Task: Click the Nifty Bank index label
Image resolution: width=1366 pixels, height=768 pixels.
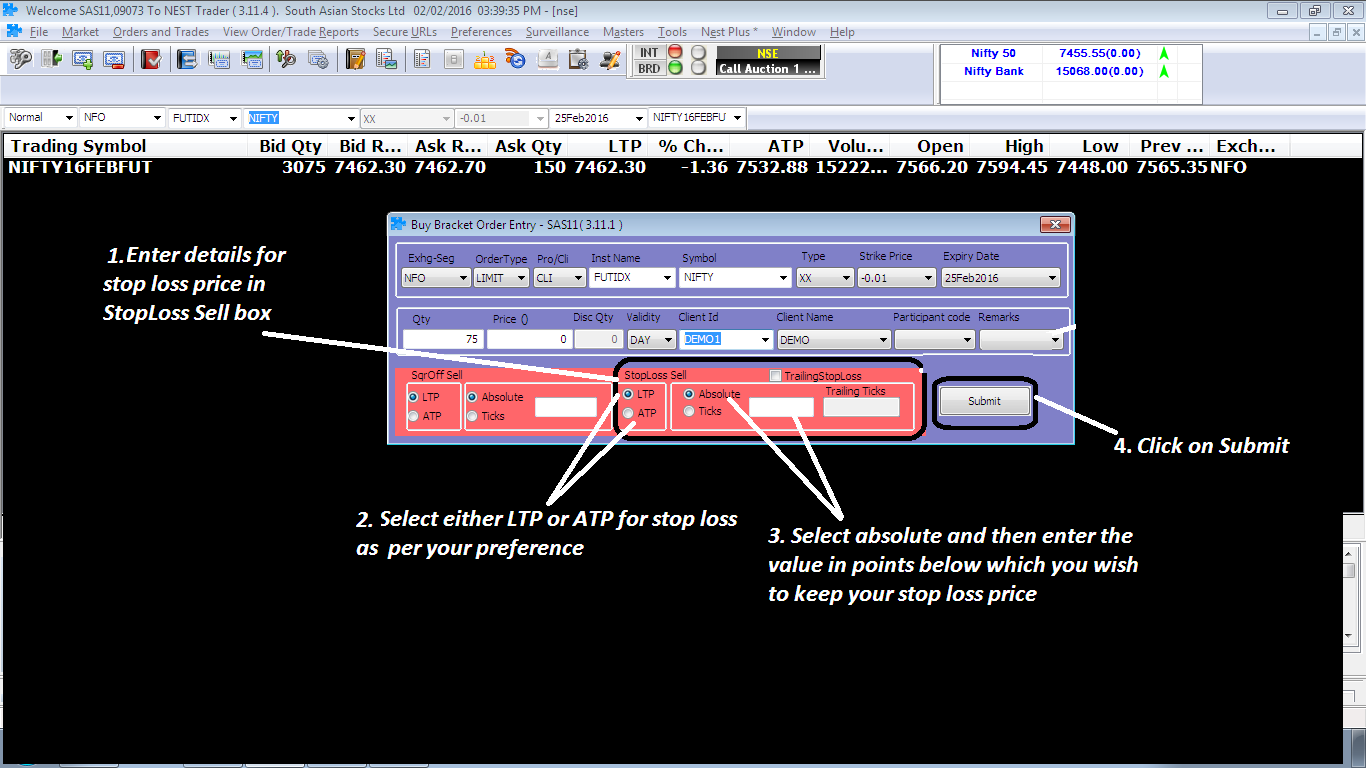Action: 993,71
